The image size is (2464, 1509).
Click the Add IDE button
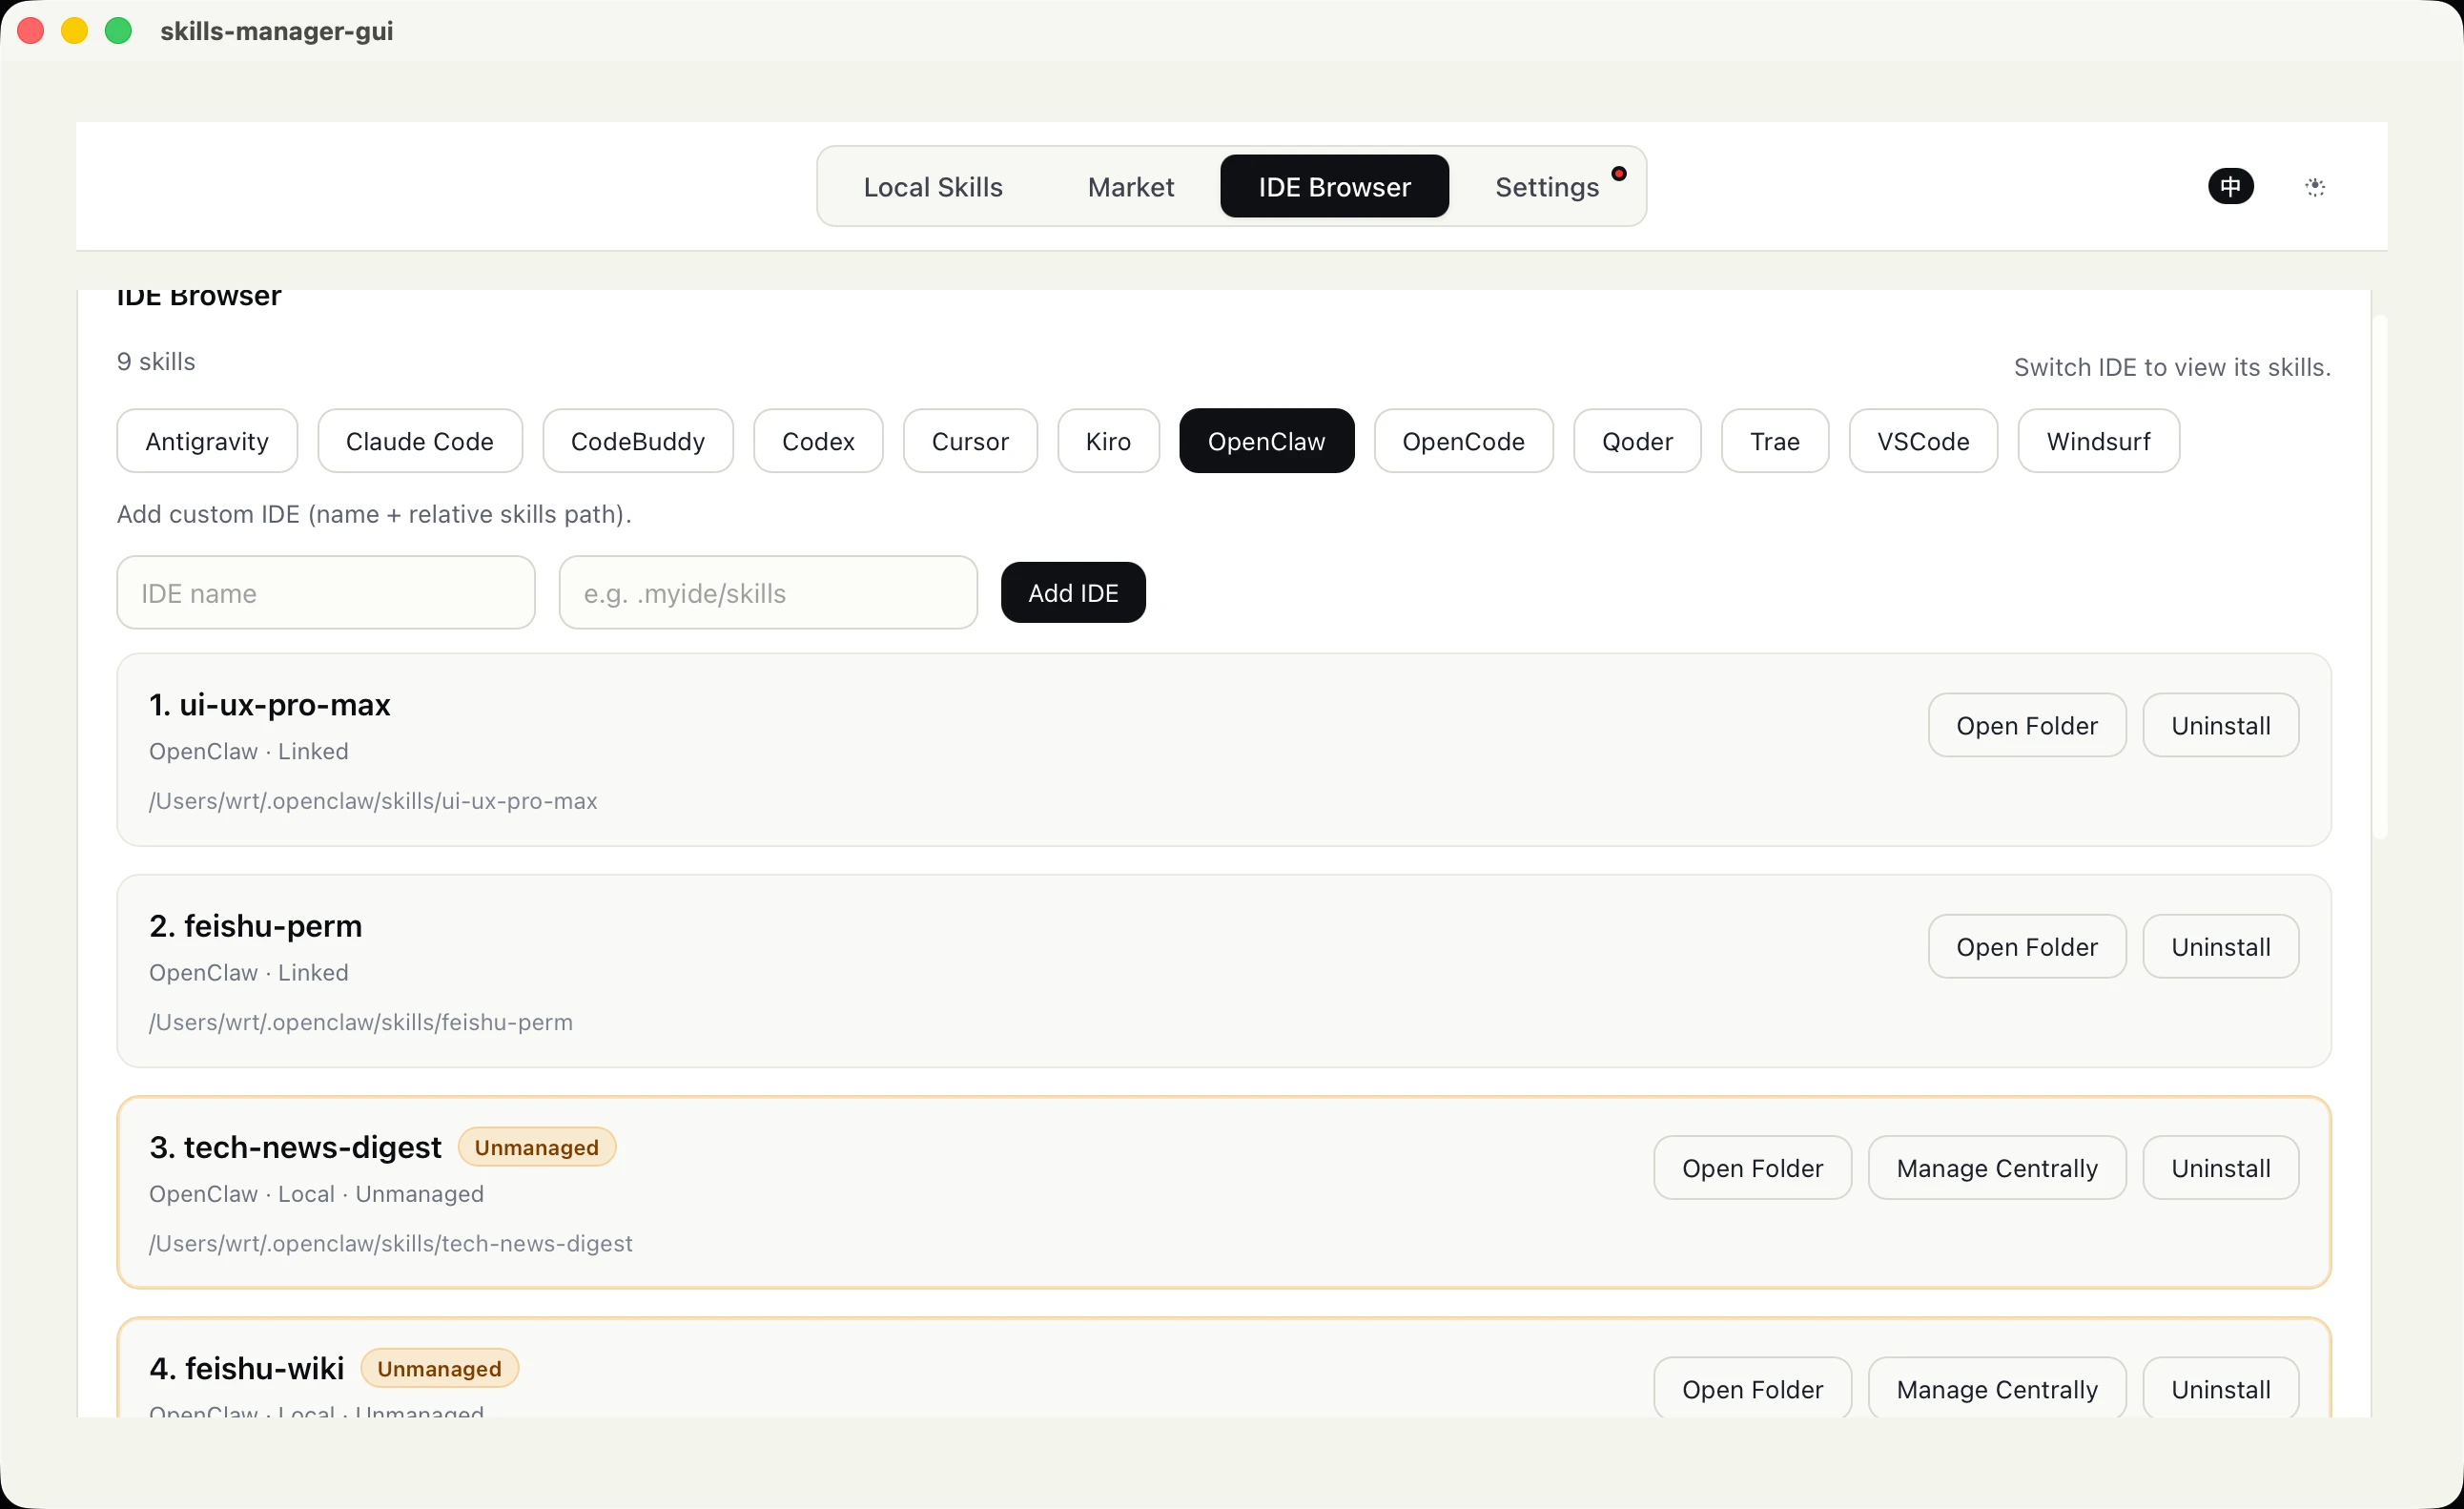click(1073, 593)
